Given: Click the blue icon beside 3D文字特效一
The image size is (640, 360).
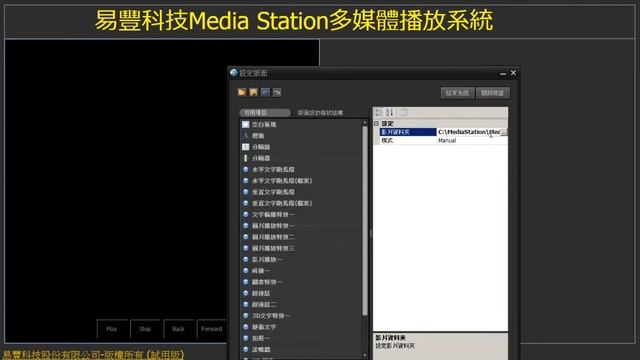Looking at the screenshot, I should pos(246,316).
